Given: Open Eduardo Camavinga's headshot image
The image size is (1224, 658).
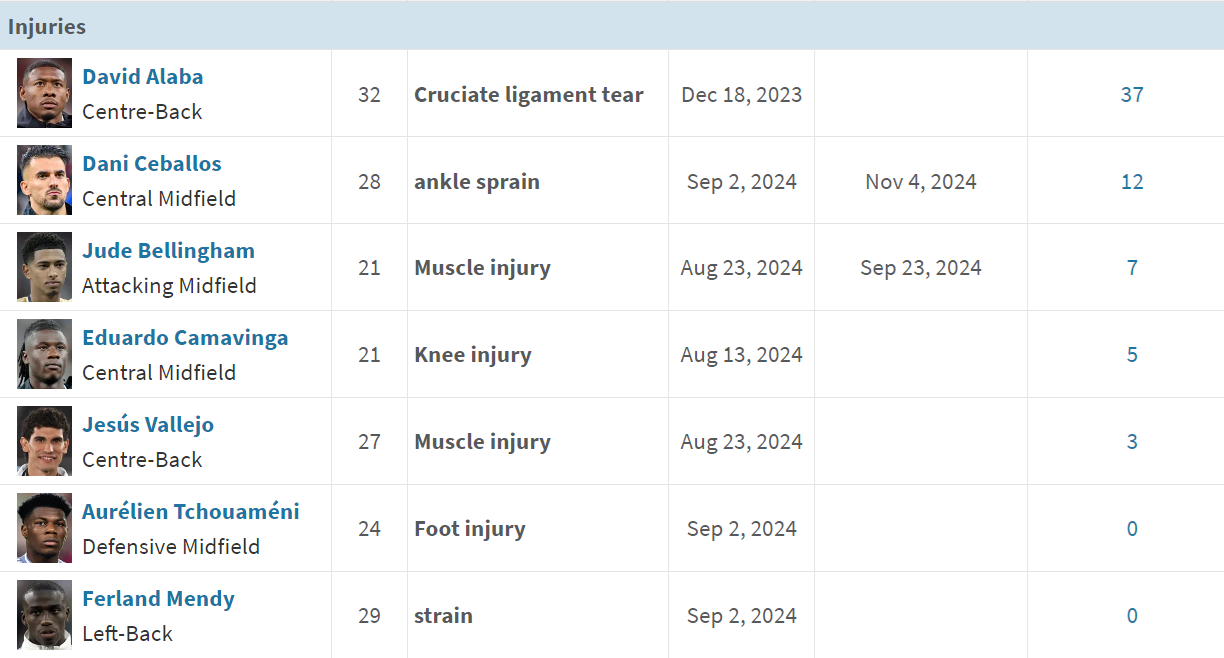Looking at the screenshot, I should click(x=44, y=354).
